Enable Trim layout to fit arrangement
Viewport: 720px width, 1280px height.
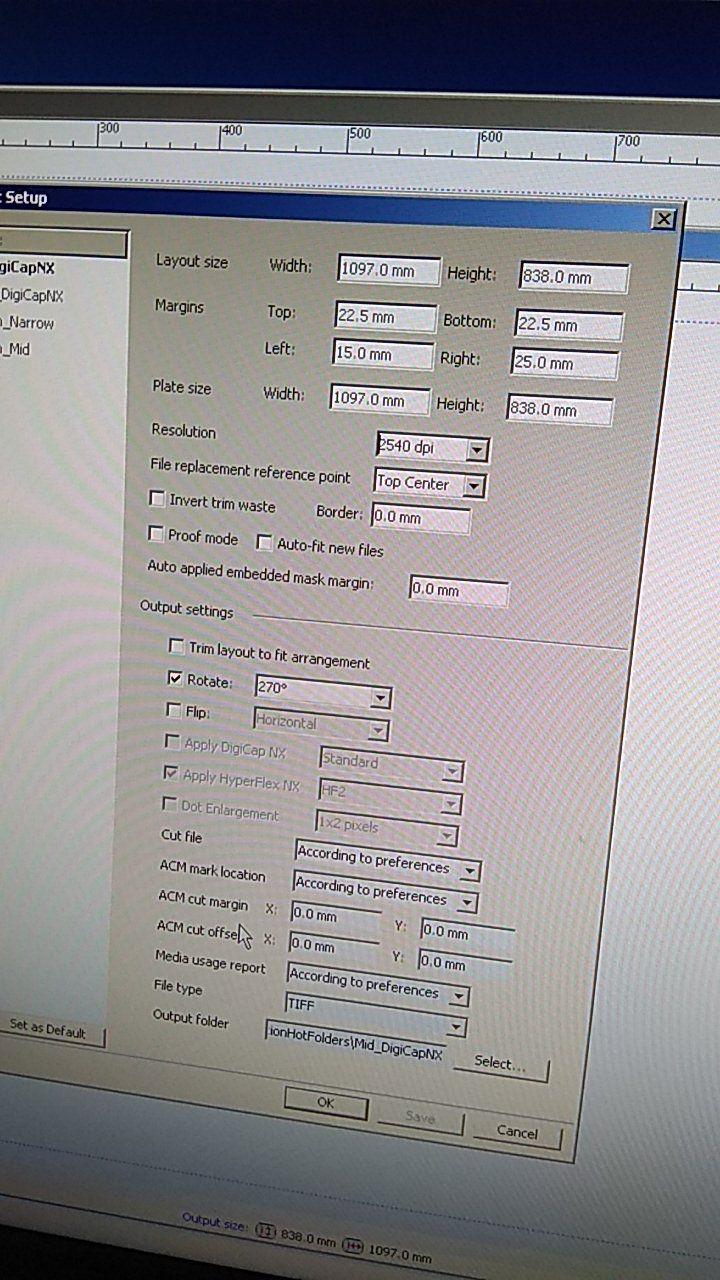177,646
